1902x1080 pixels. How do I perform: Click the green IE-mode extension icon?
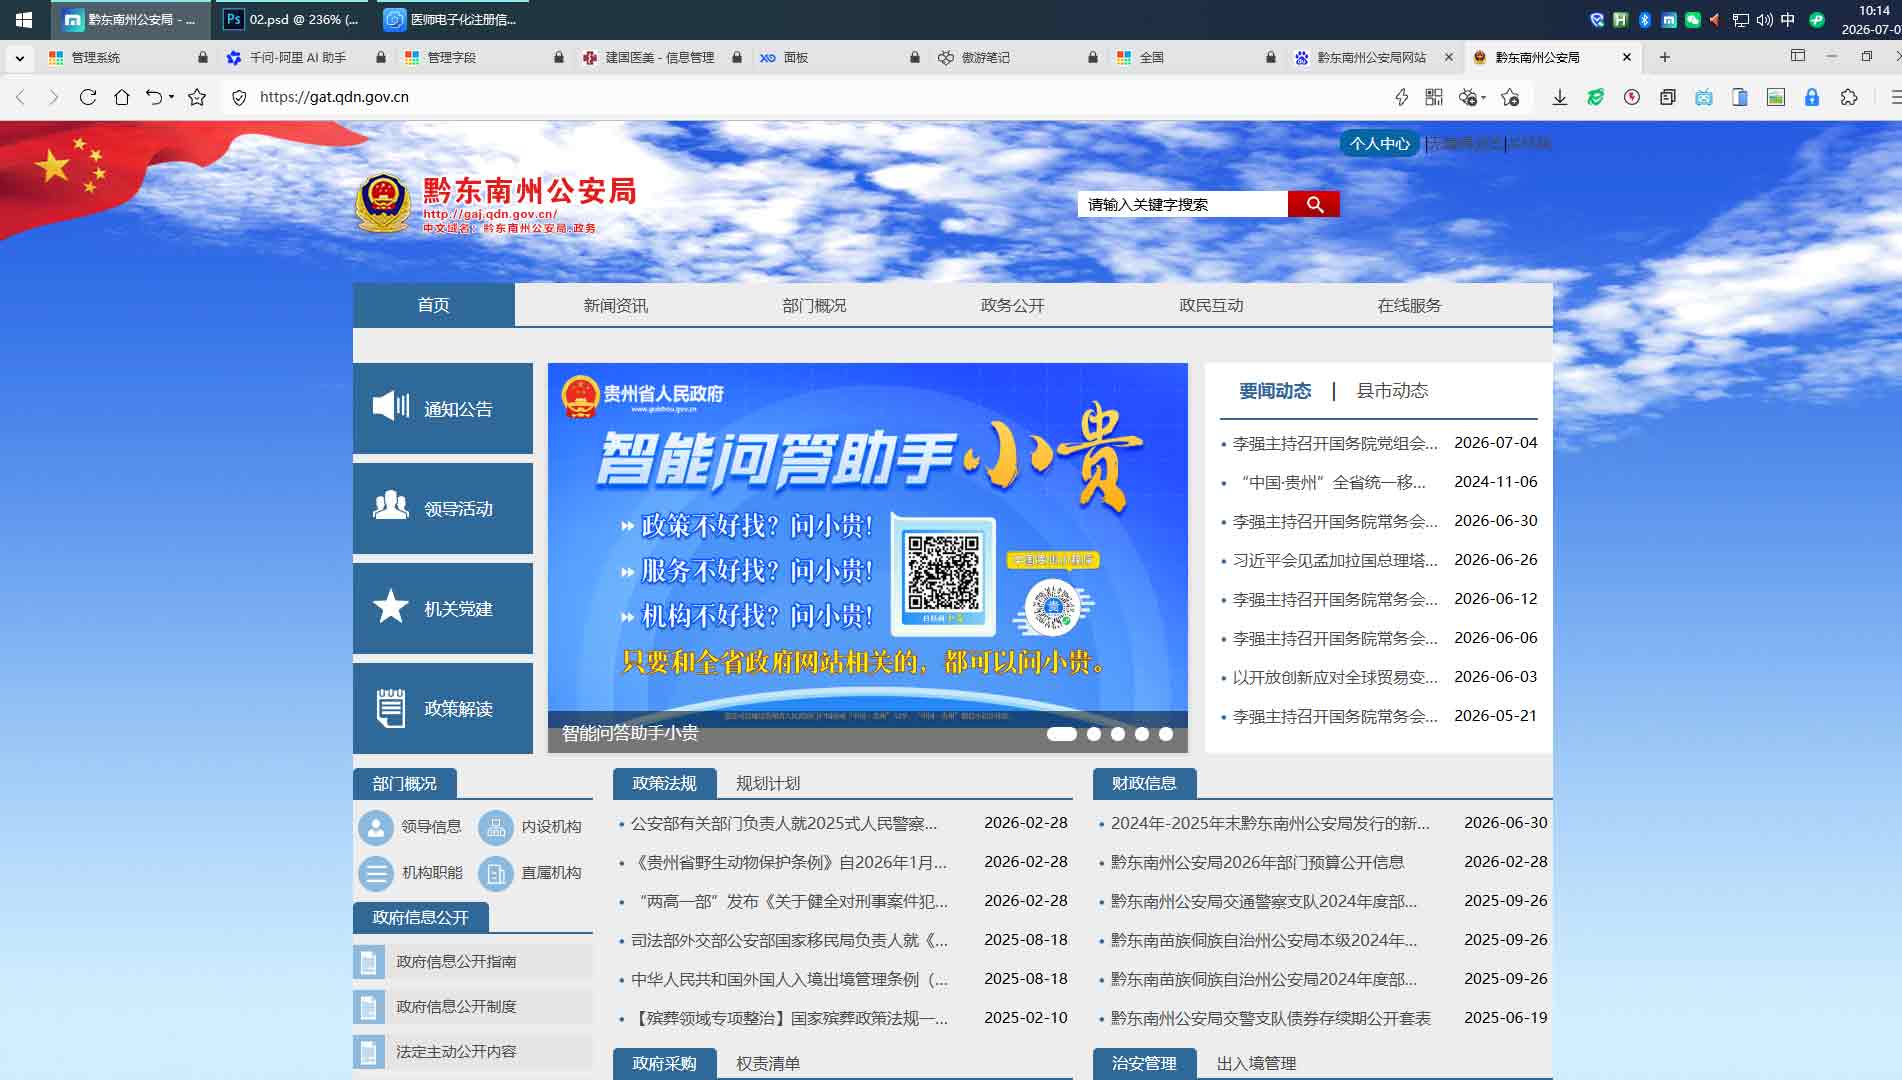click(1596, 97)
